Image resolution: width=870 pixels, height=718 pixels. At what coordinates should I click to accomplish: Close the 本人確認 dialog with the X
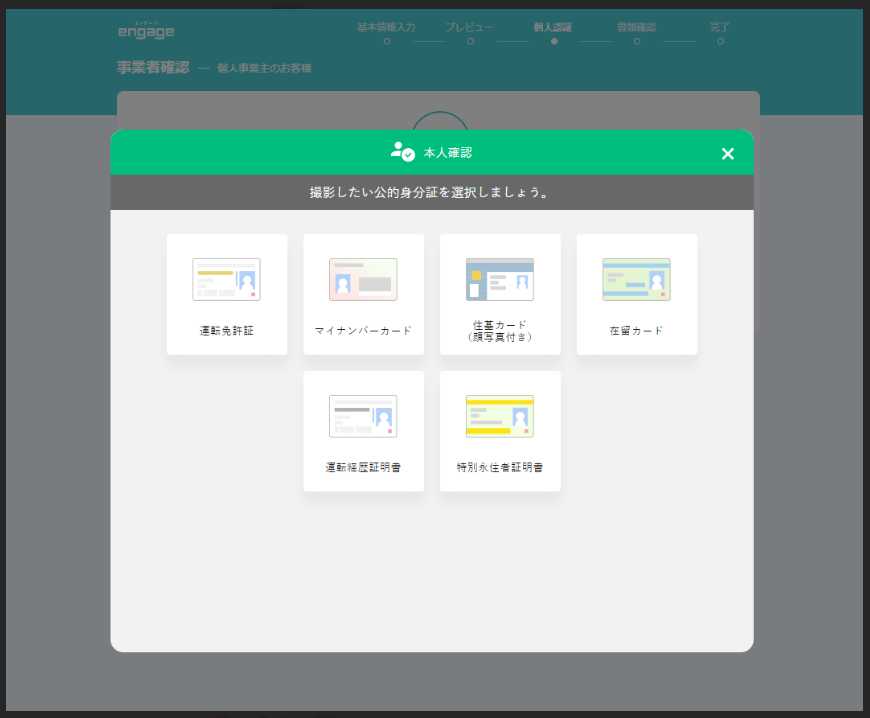pyautogui.click(x=727, y=154)
